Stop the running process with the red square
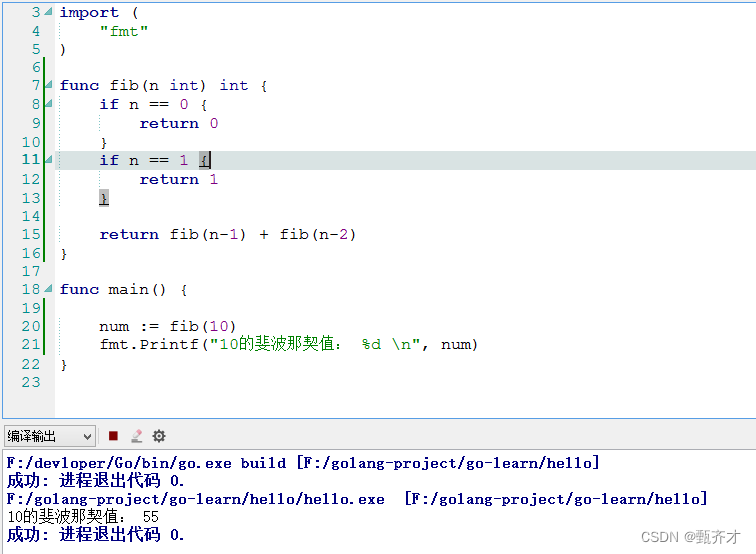This screenshot has height=554, width=756. click(113, 436)
